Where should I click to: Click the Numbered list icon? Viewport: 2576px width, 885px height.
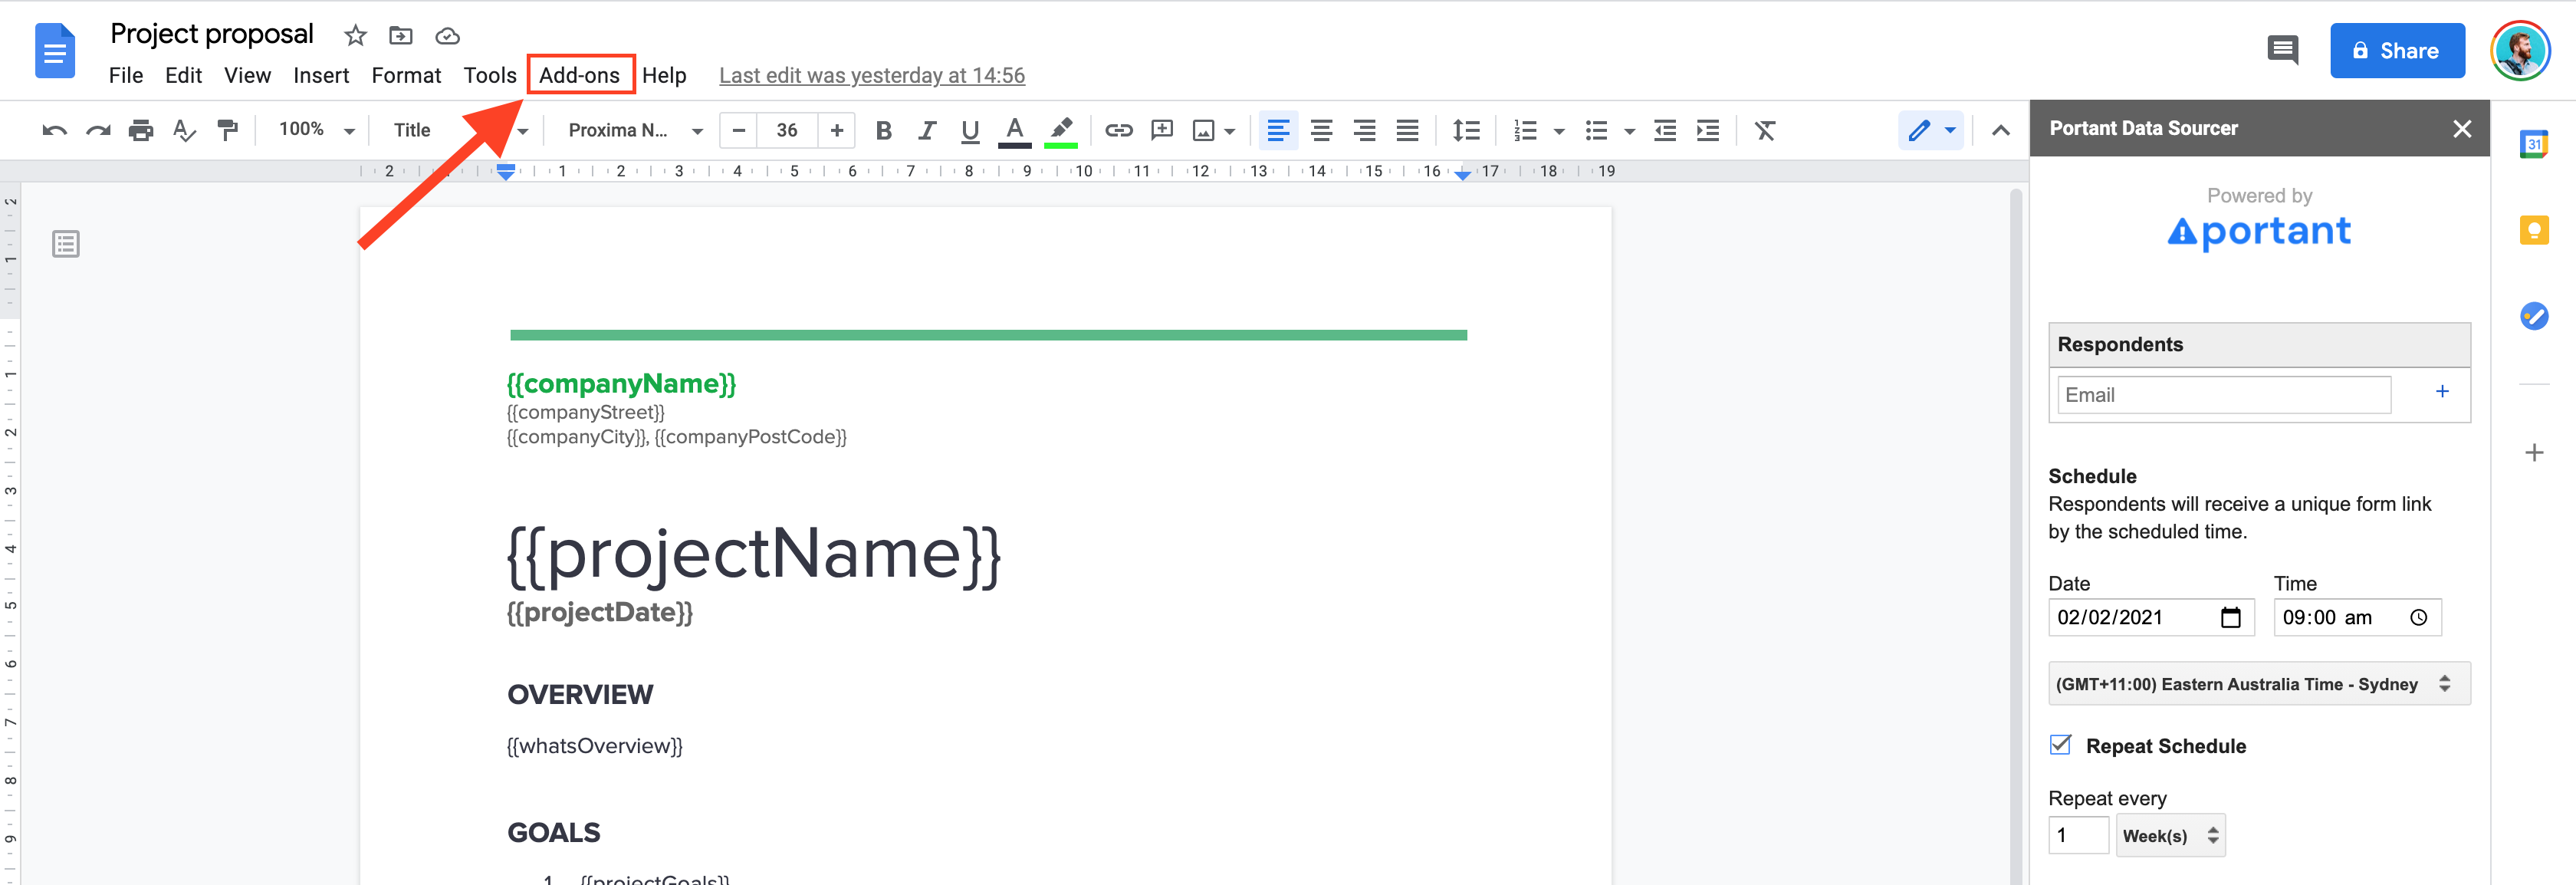tap(1525, 130)
